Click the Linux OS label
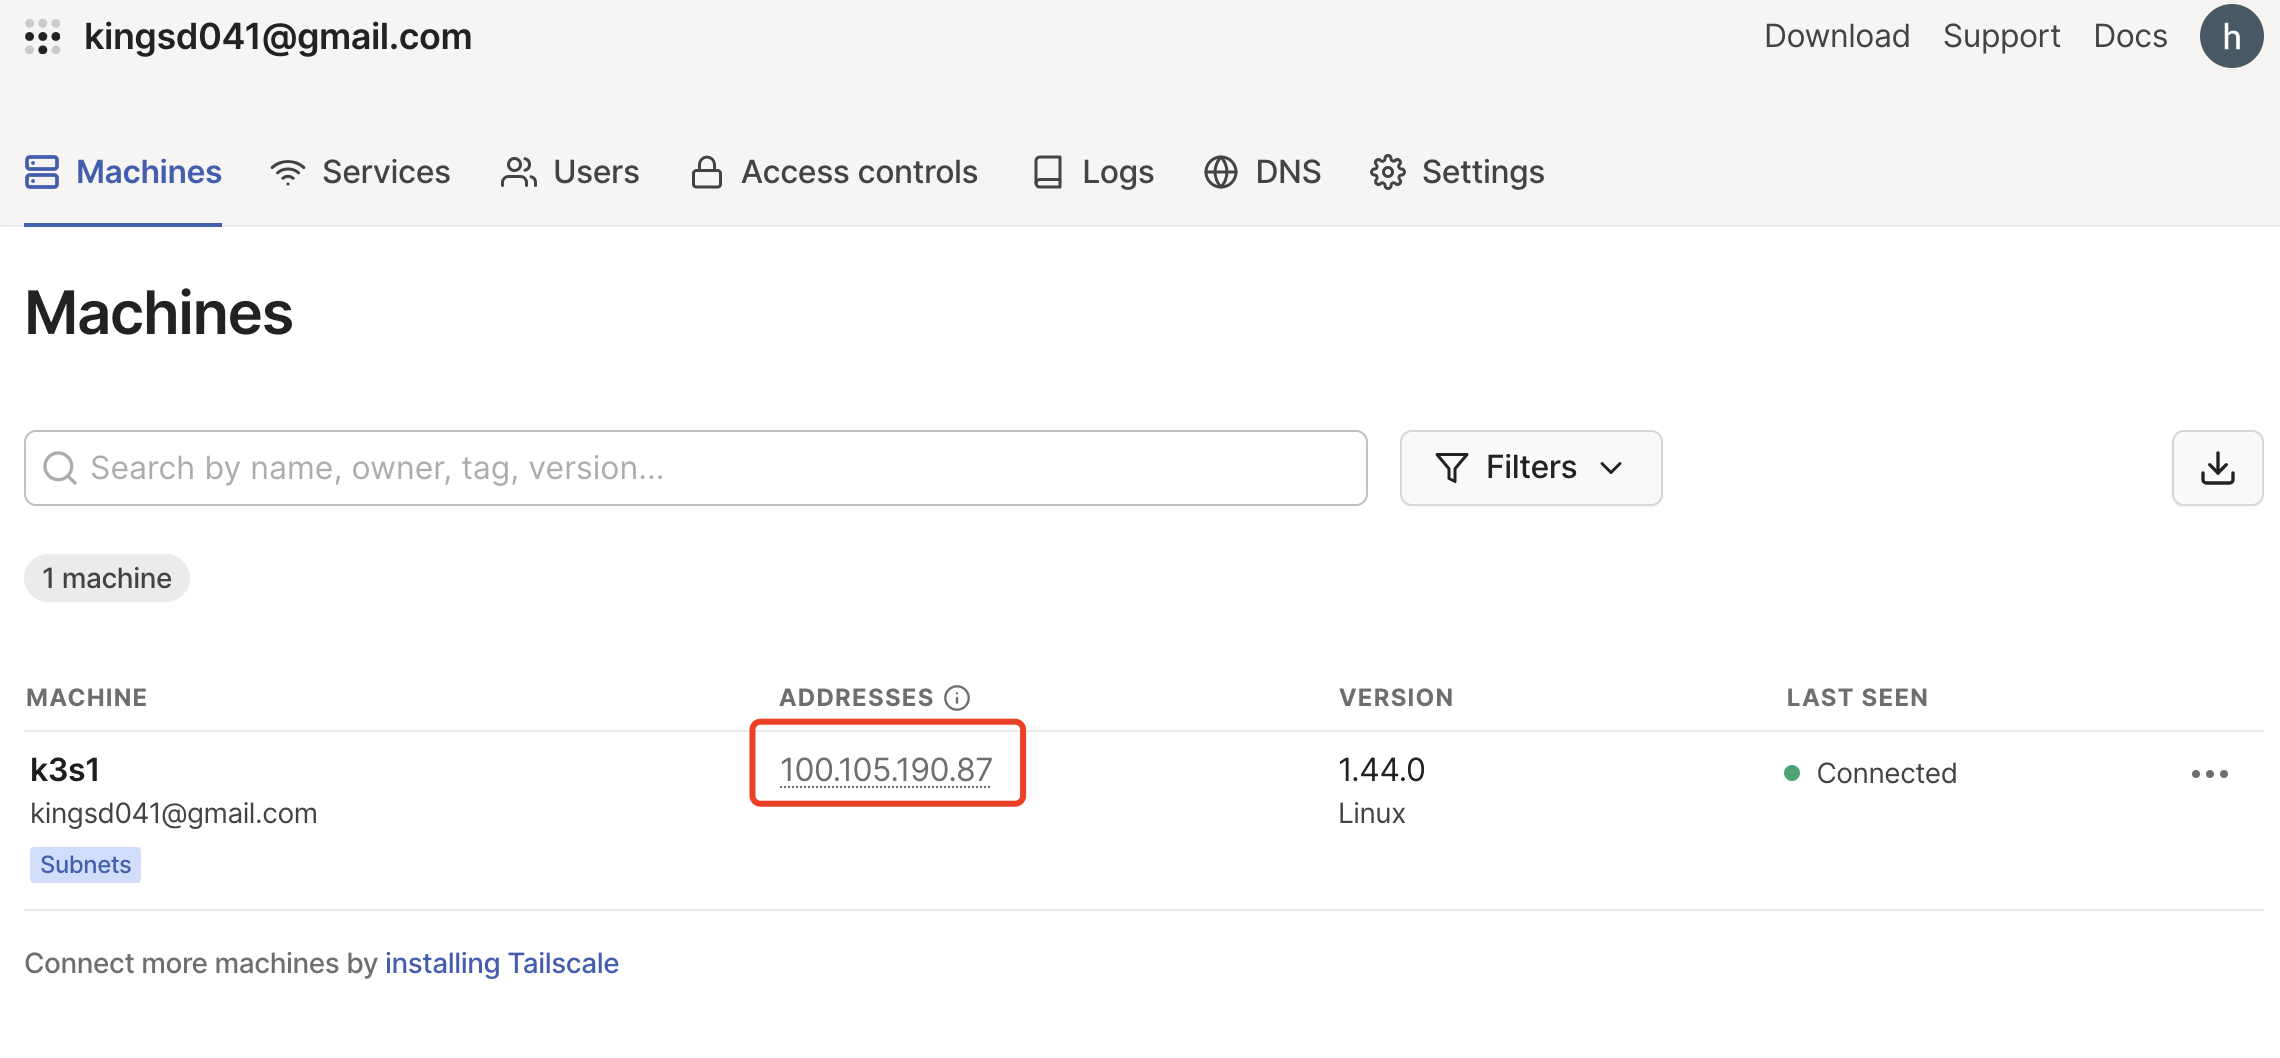2280x1058 pixels. (x=1372, y=814)
